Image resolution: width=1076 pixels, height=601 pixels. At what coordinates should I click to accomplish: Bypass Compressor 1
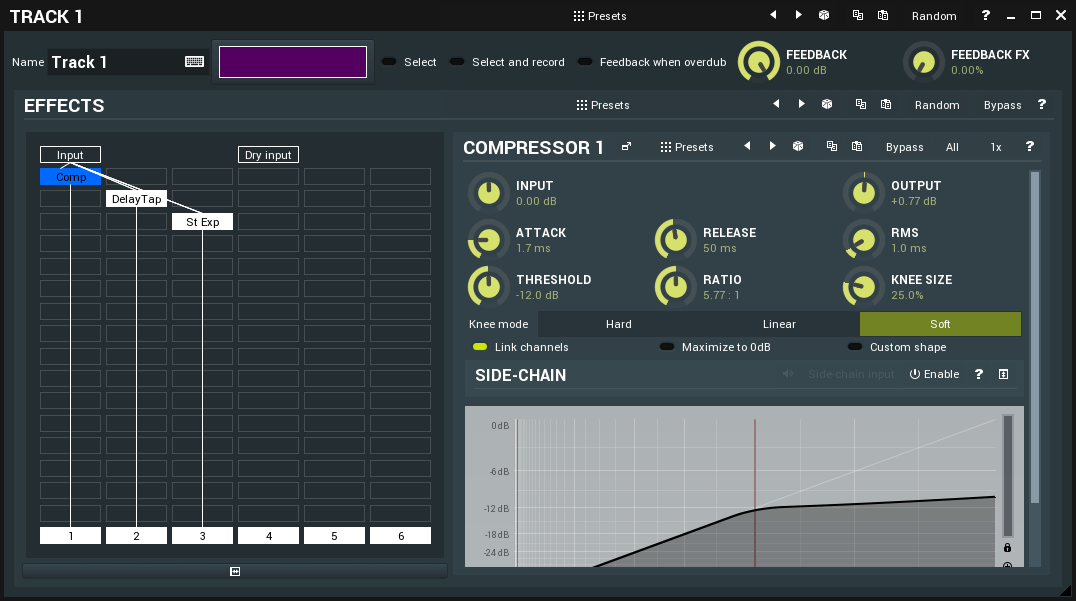click(904, 147)
